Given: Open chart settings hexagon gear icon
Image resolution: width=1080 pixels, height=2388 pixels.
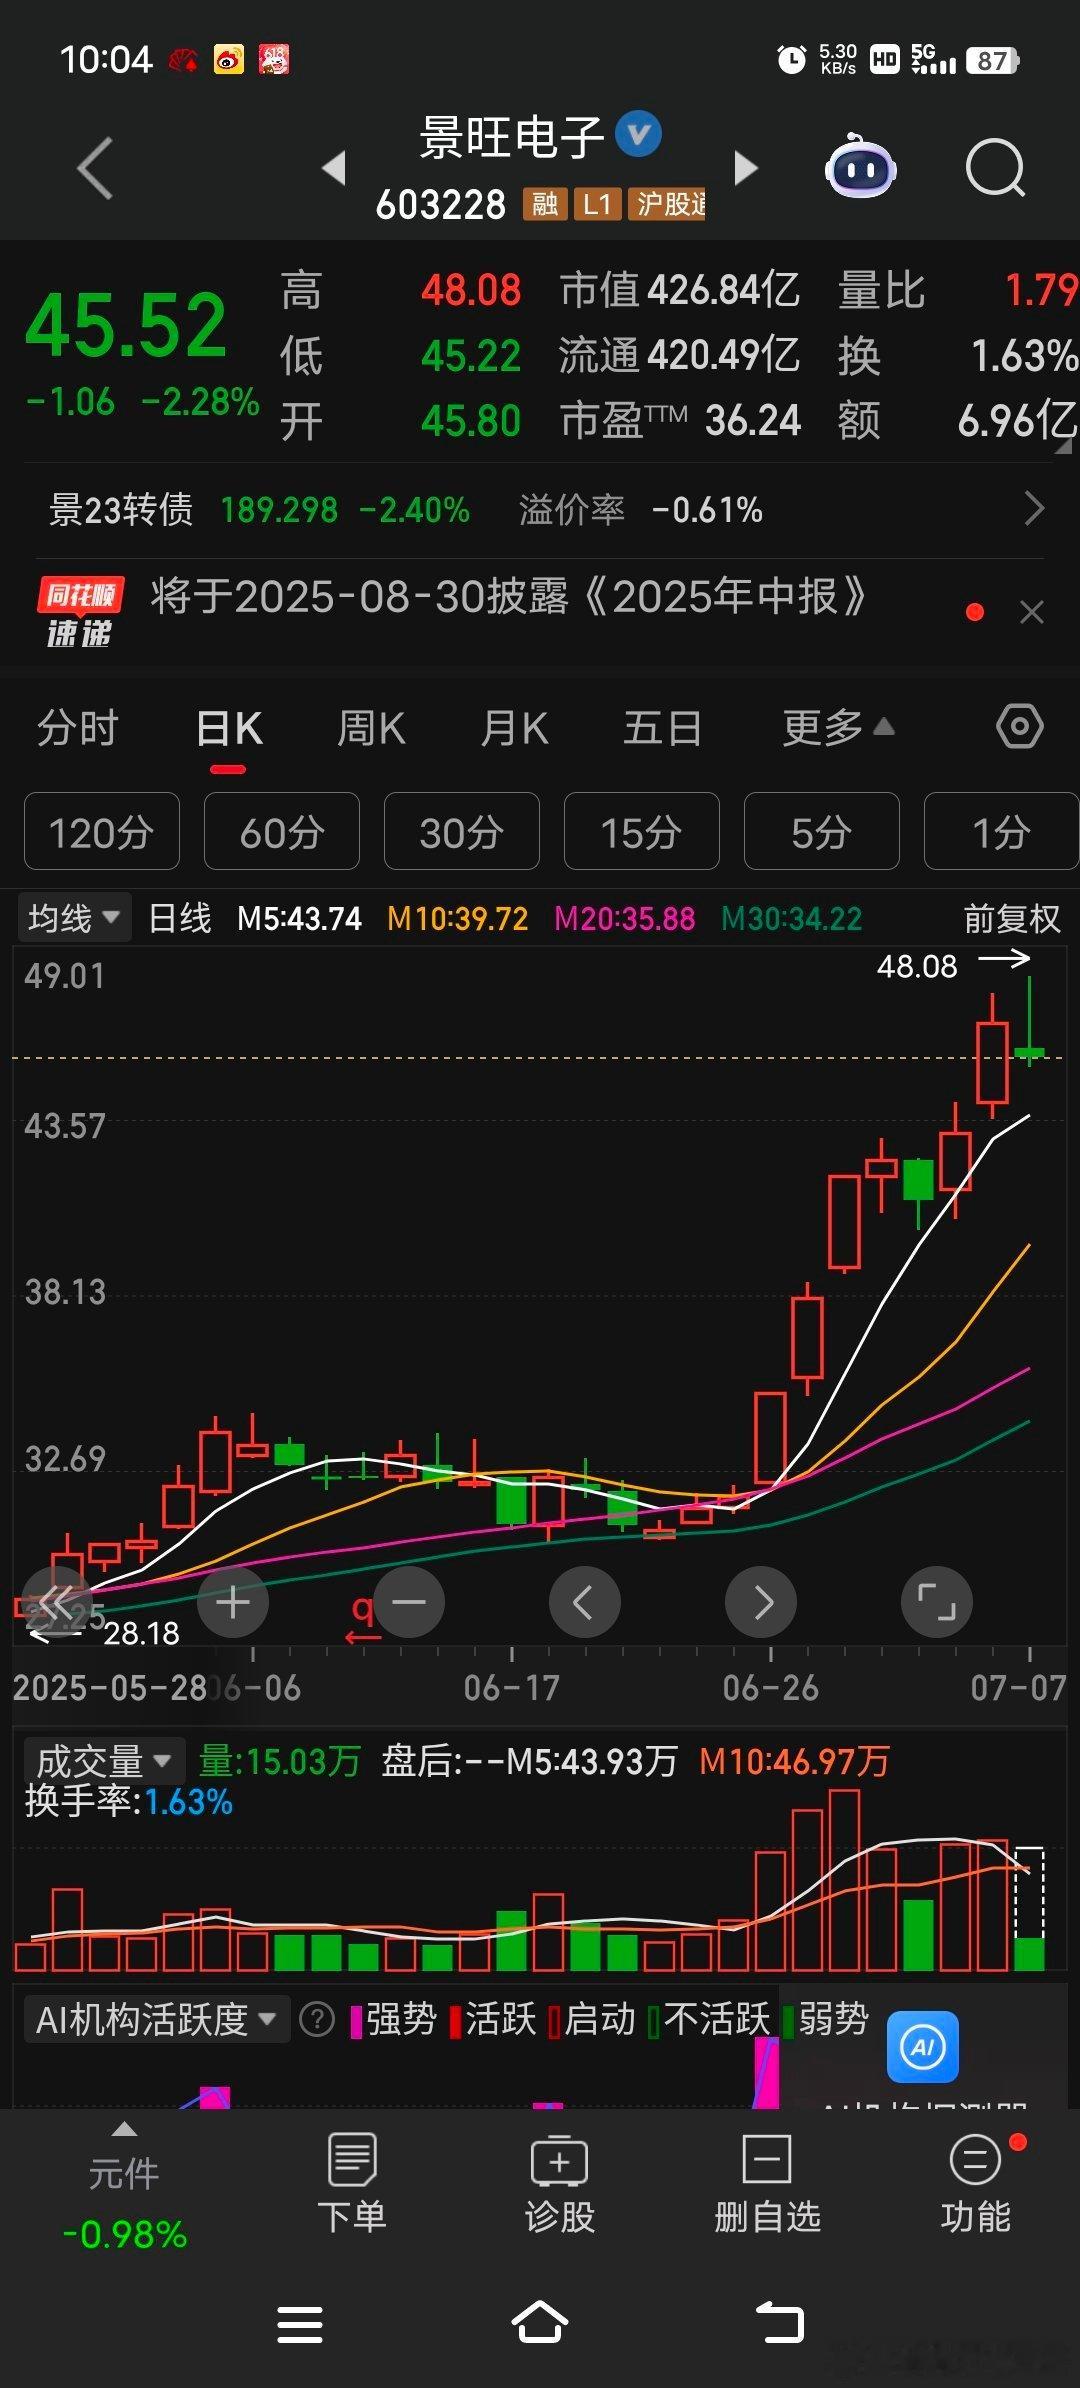Looking at the screenshot, I should point(1020,726).
